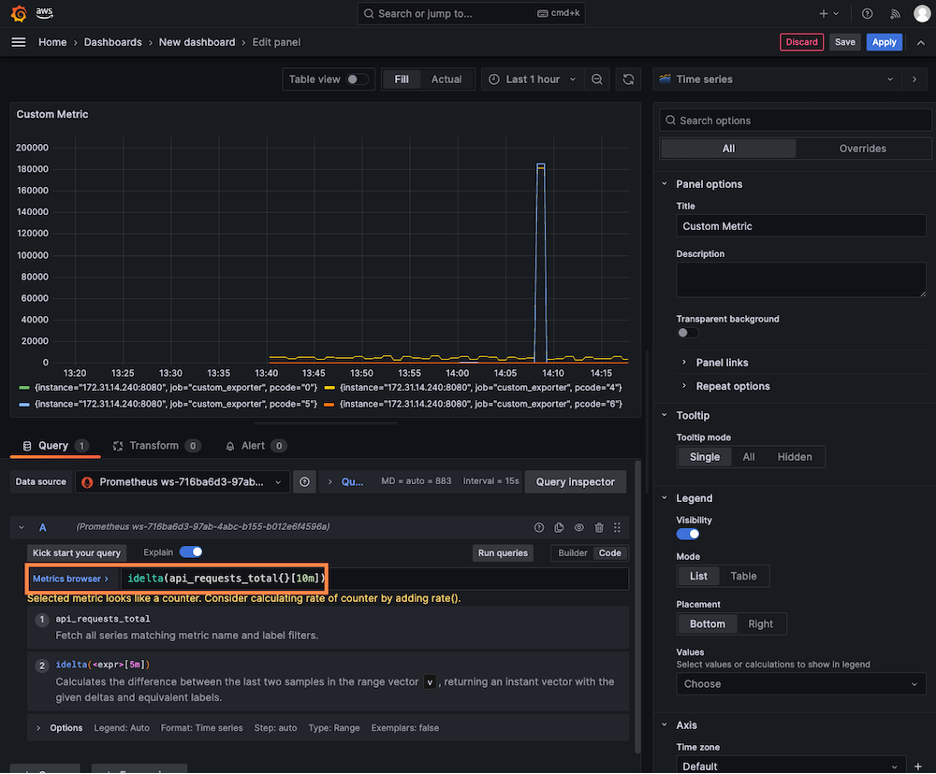Click the Apply button
Viewport: 936px width, 774px height.
tap(884, 42)
